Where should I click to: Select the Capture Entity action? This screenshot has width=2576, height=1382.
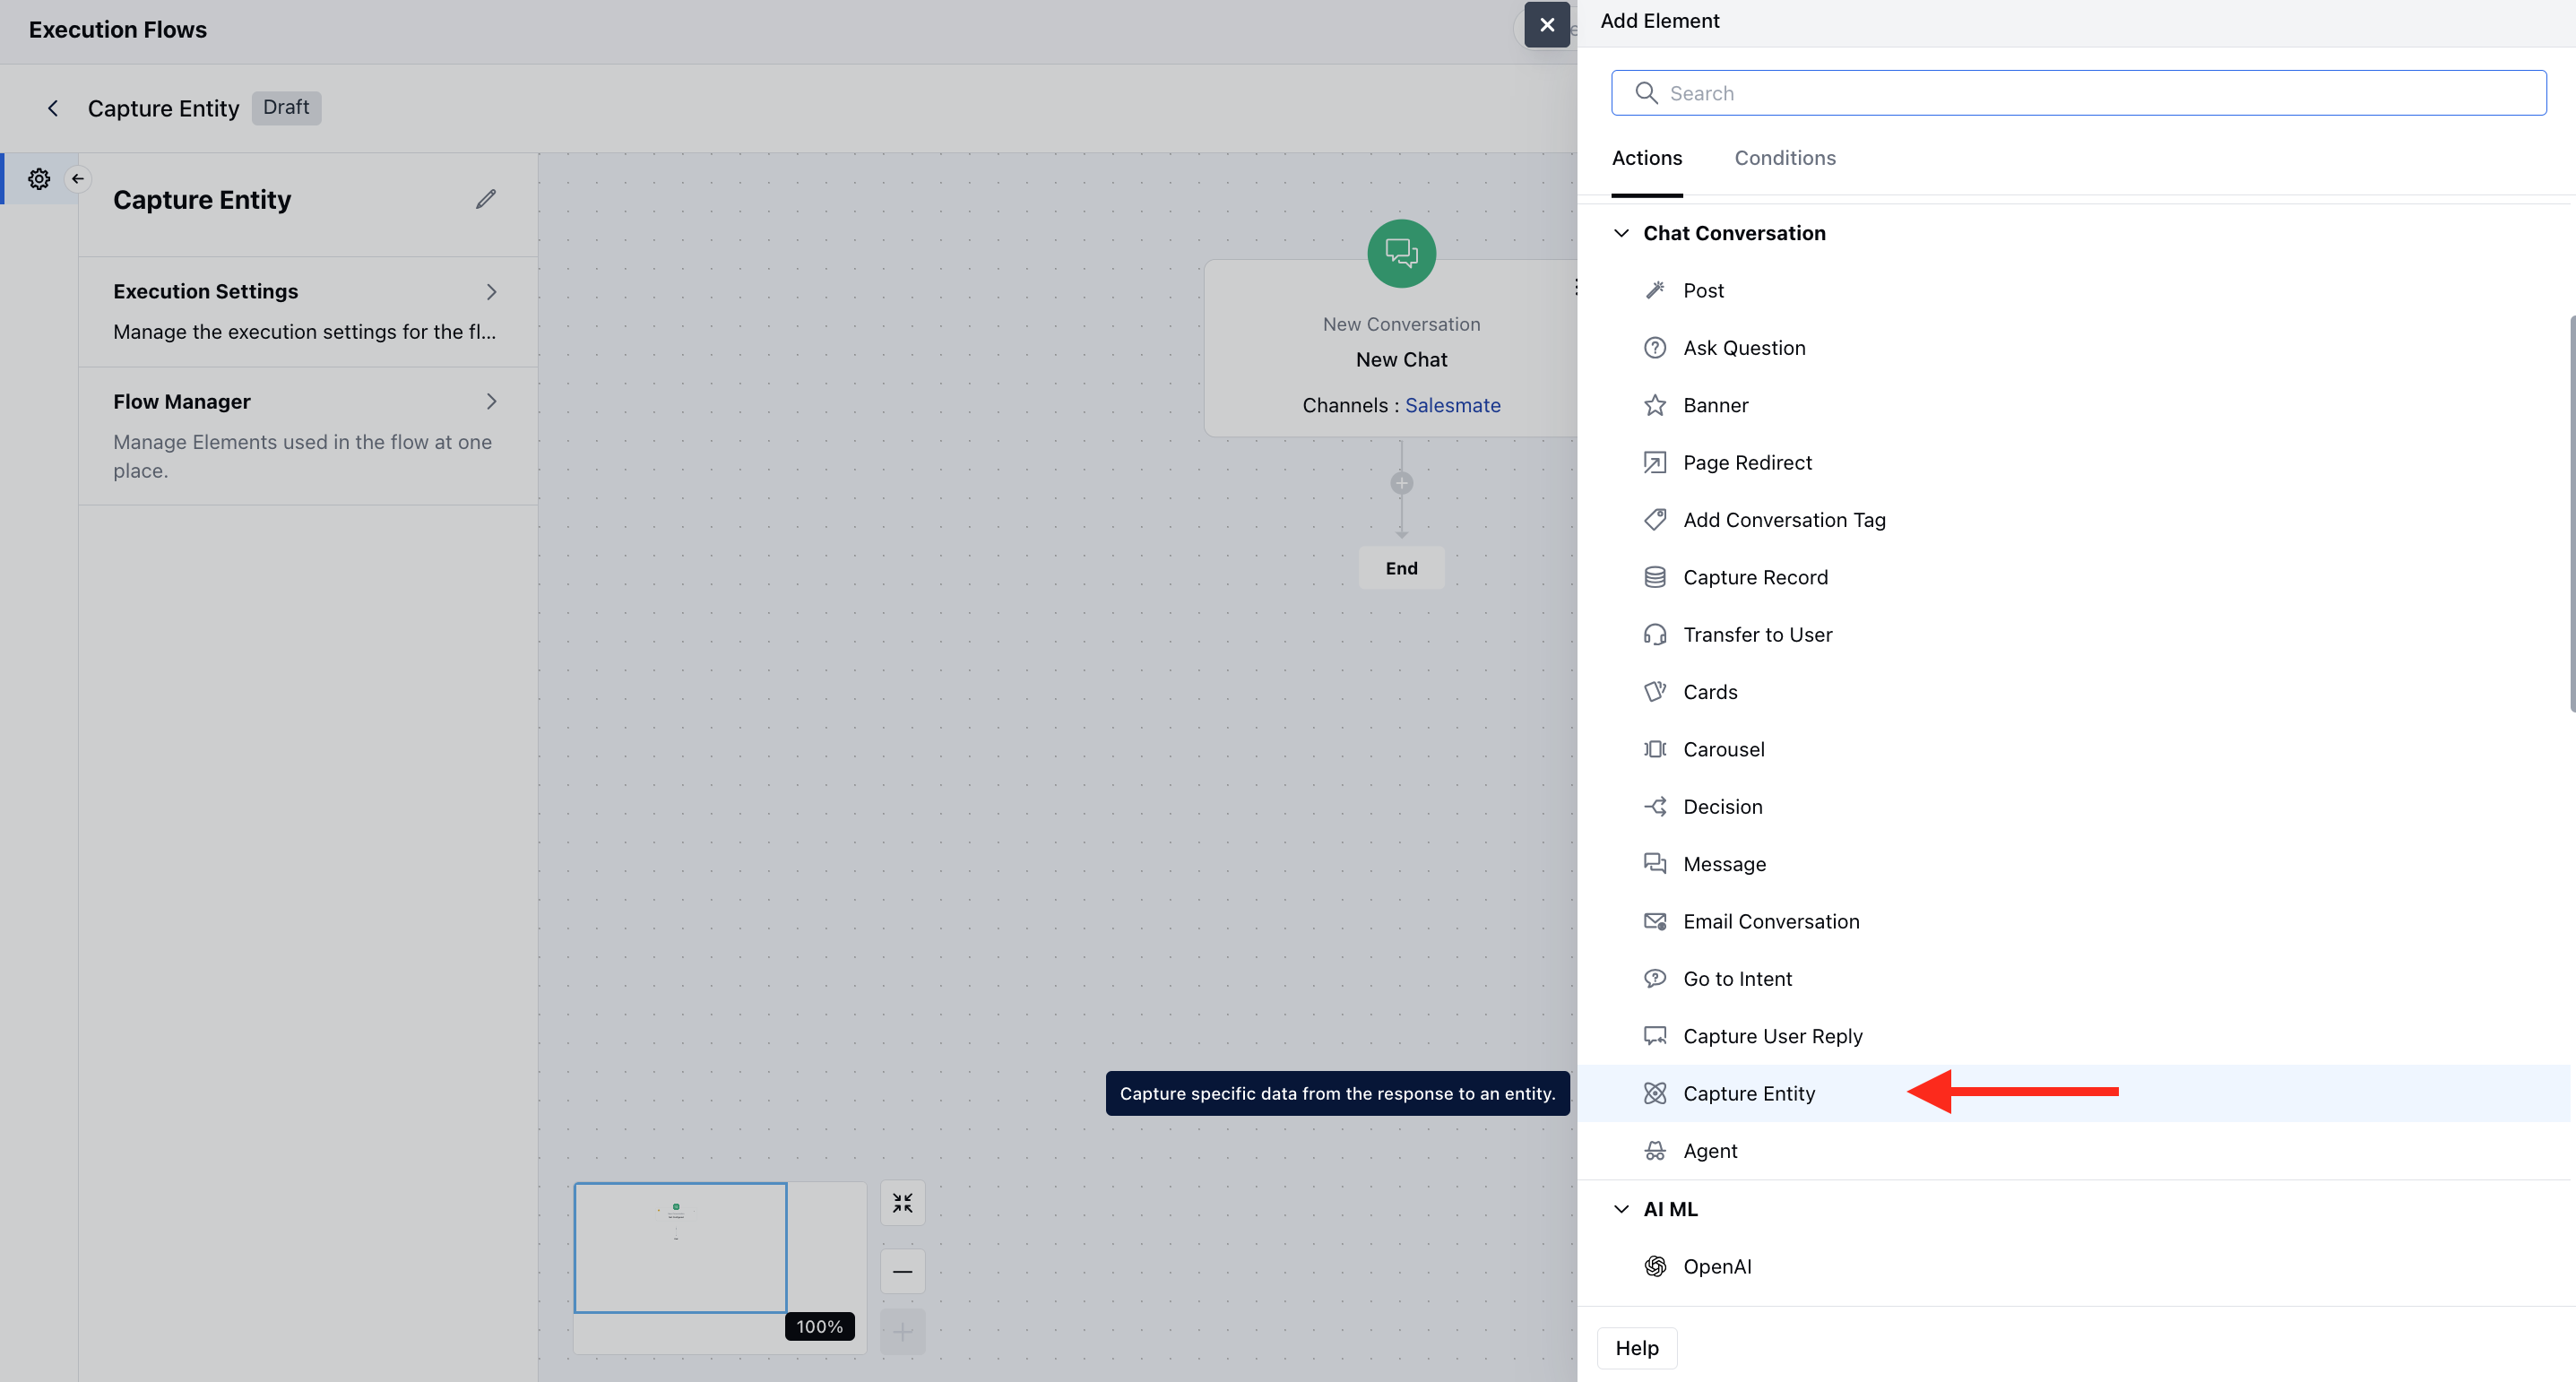coord(2073,1093)
